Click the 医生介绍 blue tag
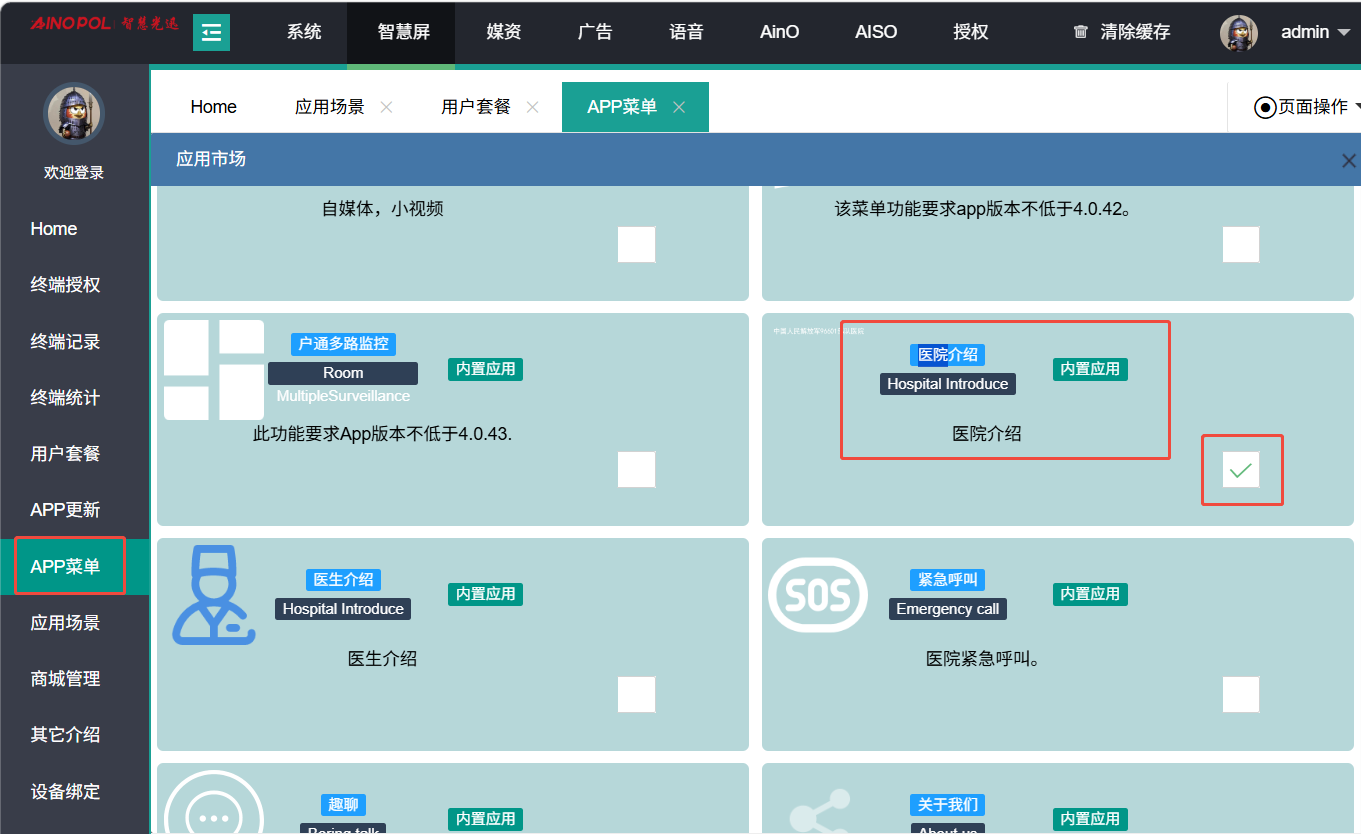The width and height of the screenshot is (1361, 834). [x=343, y=580]
